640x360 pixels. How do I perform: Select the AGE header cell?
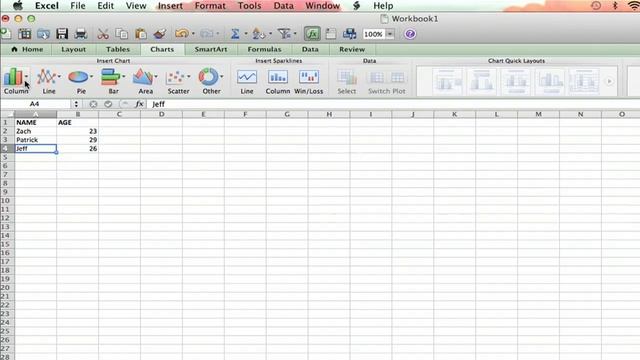coord(77,122)
